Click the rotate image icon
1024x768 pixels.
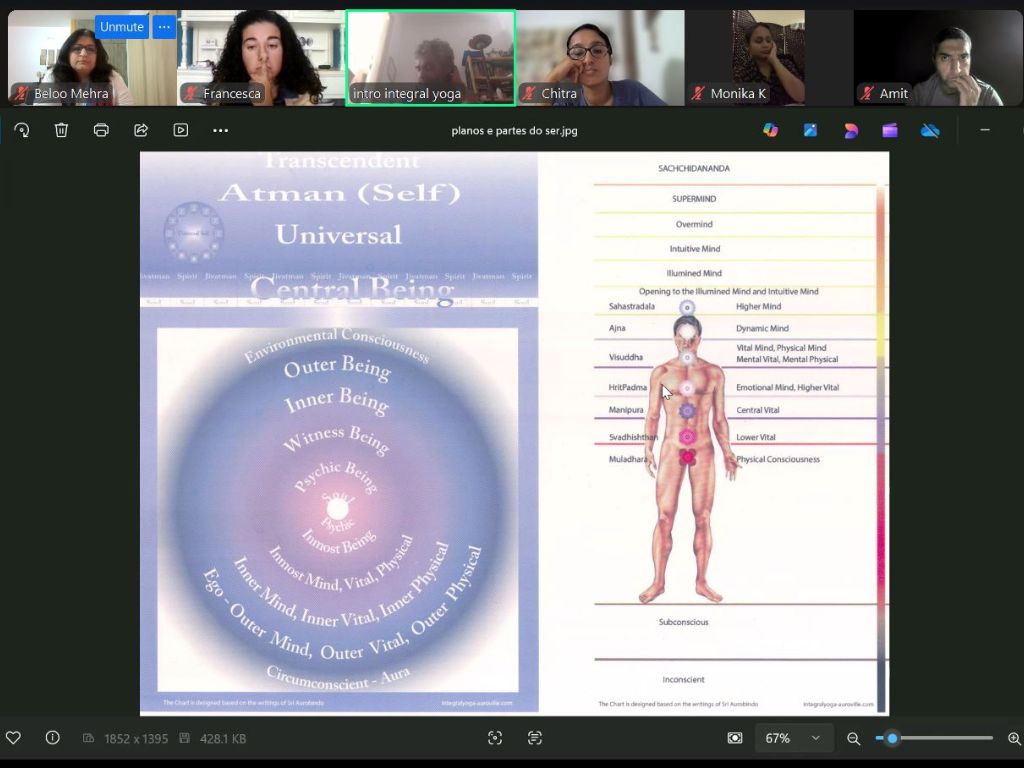(x=22, y=130)
